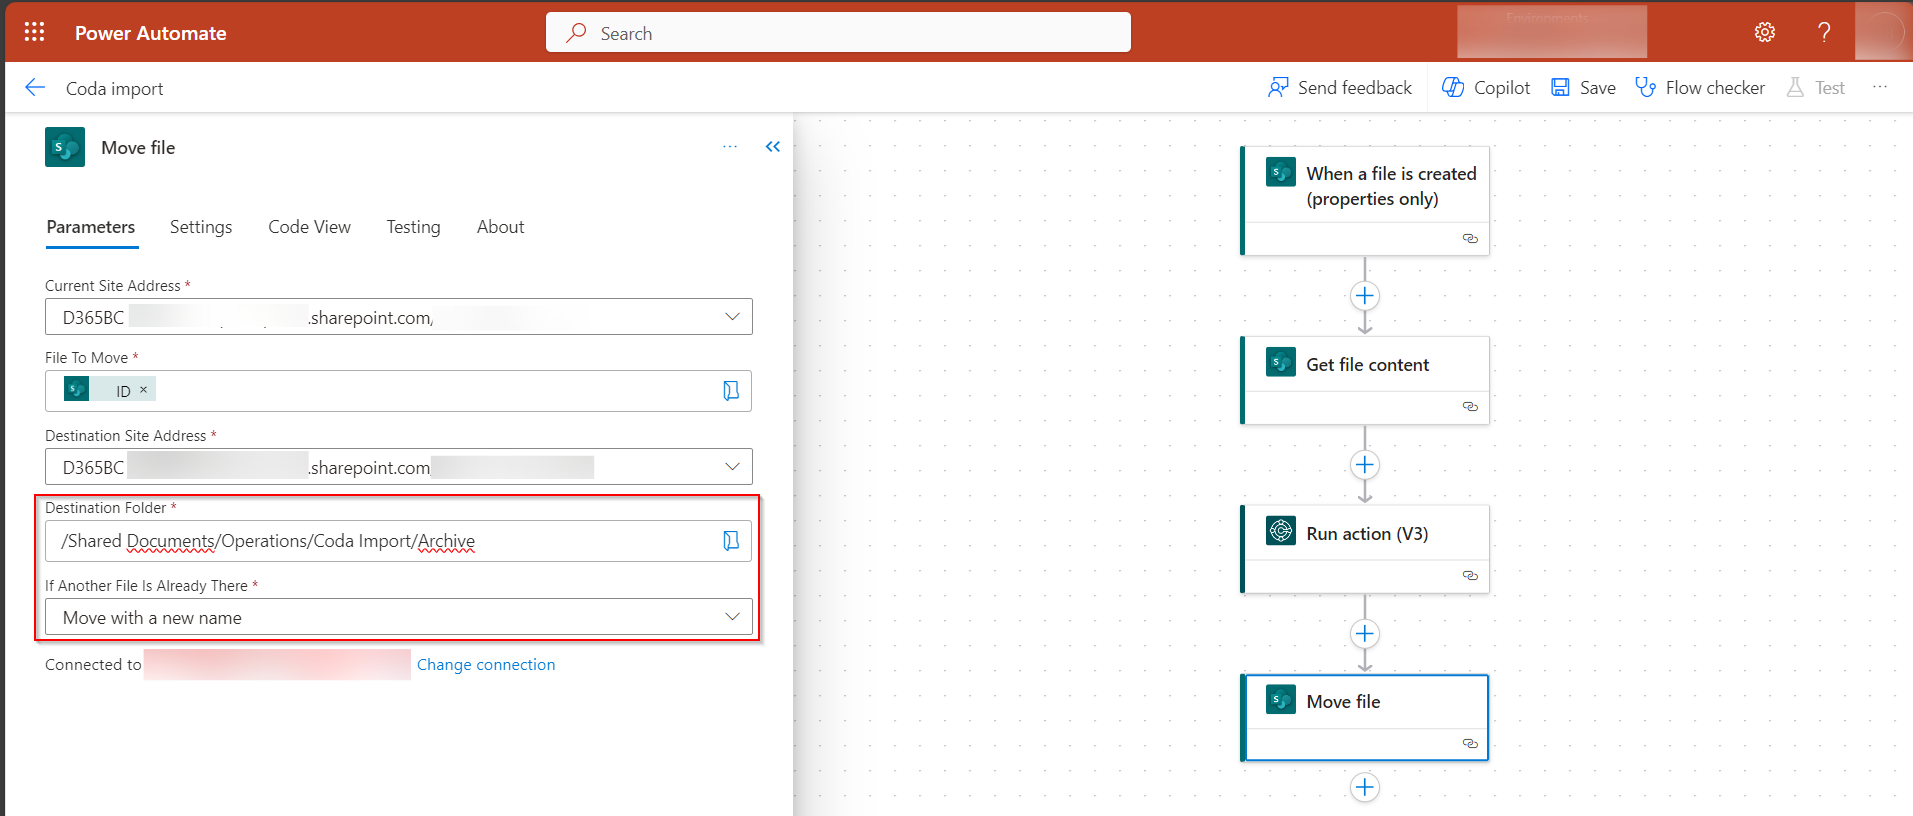Image resolution: width=1913 pixels, height=816 pixels.
Task: Expand the Destination Site Address dropdown
Action: coord(732,467)
